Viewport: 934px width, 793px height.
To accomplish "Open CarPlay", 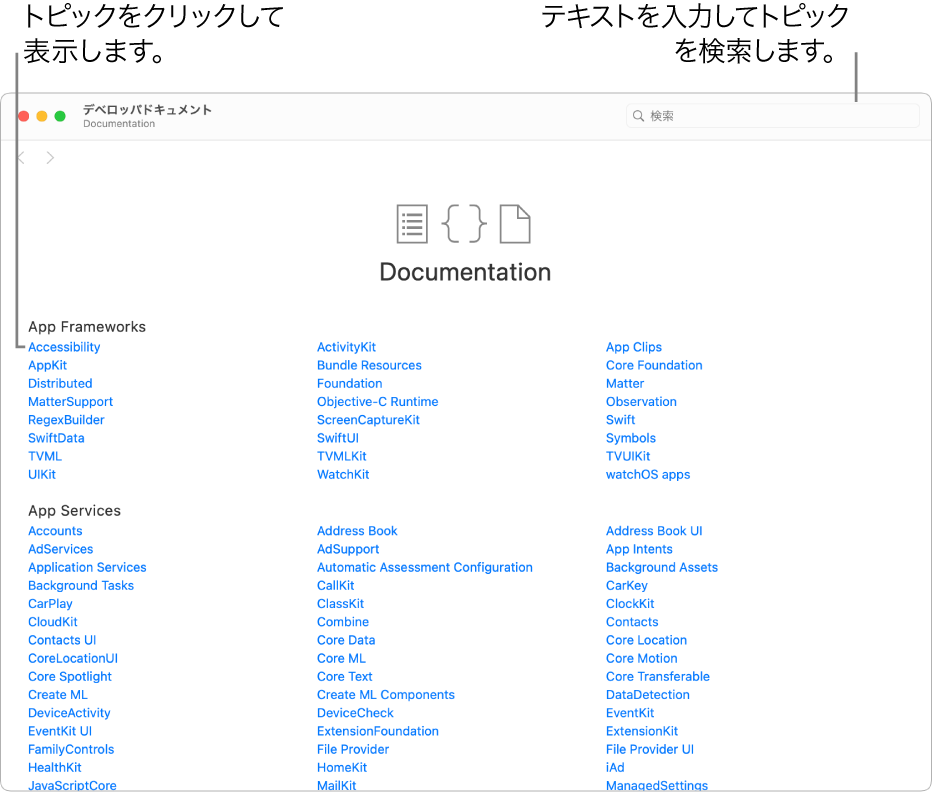I will [50, 604].
